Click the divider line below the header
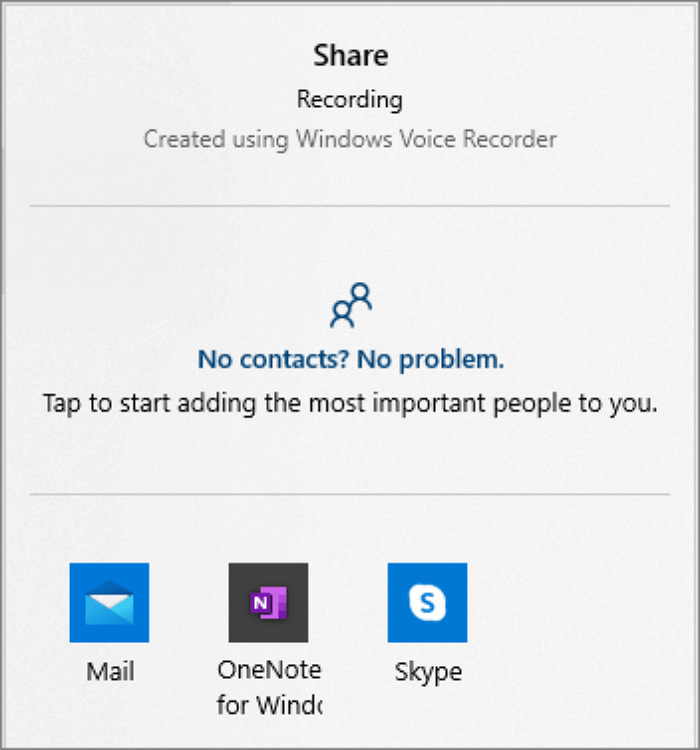This screenshot has height=750, width=700. 350,206
